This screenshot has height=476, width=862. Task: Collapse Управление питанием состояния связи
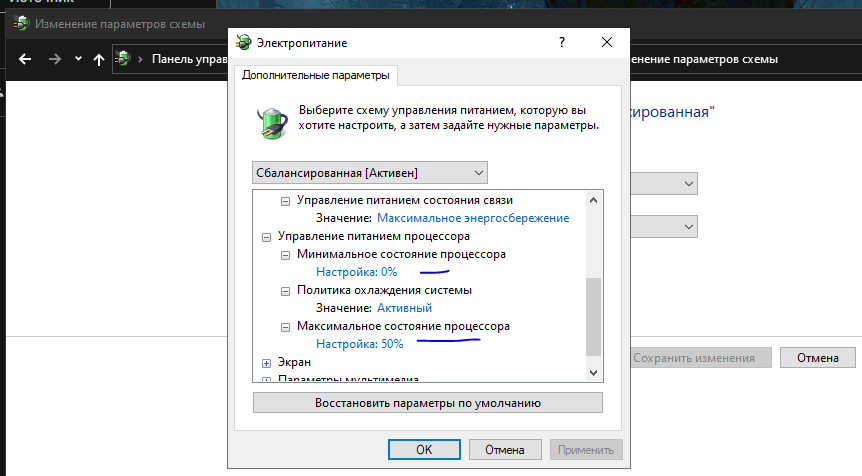tap(285, 201)
